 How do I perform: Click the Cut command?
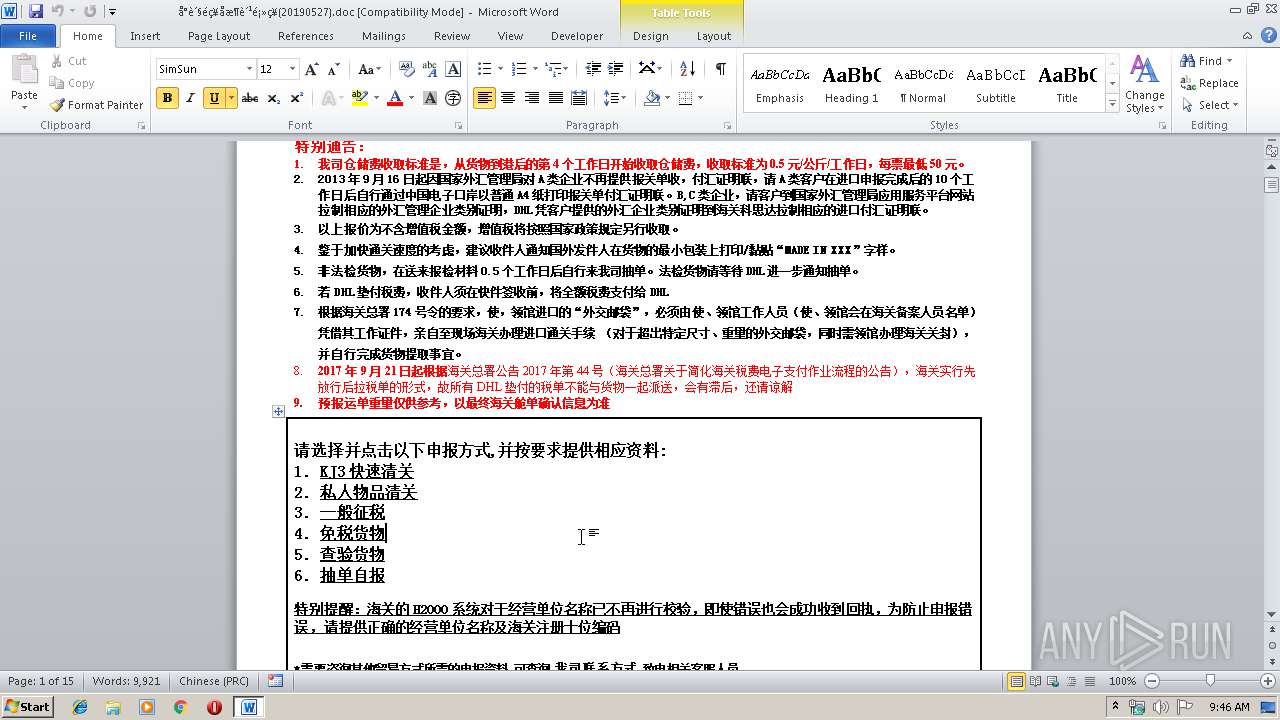tap(69, 61)
